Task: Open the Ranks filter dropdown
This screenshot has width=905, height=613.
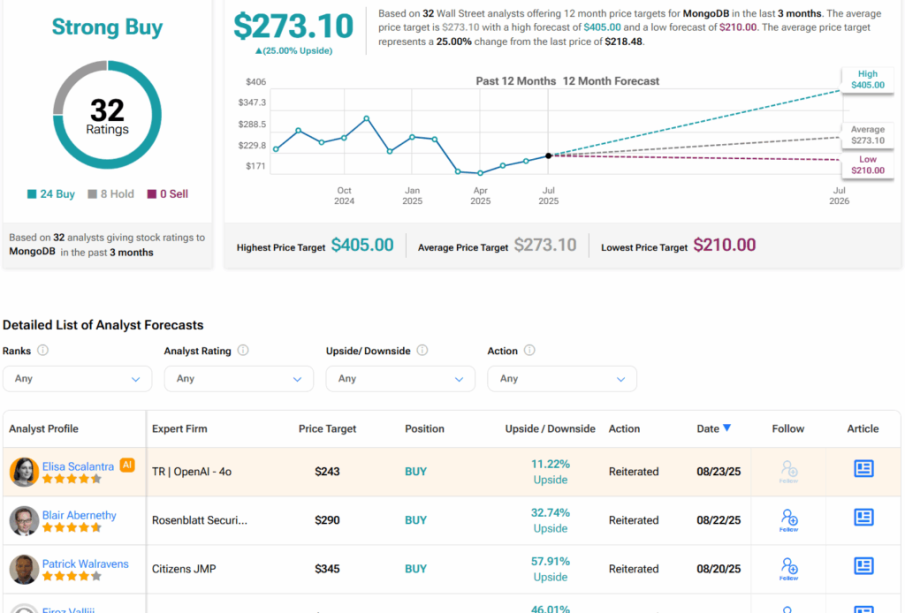Action: pyautogui.click(x=77, y=379)
